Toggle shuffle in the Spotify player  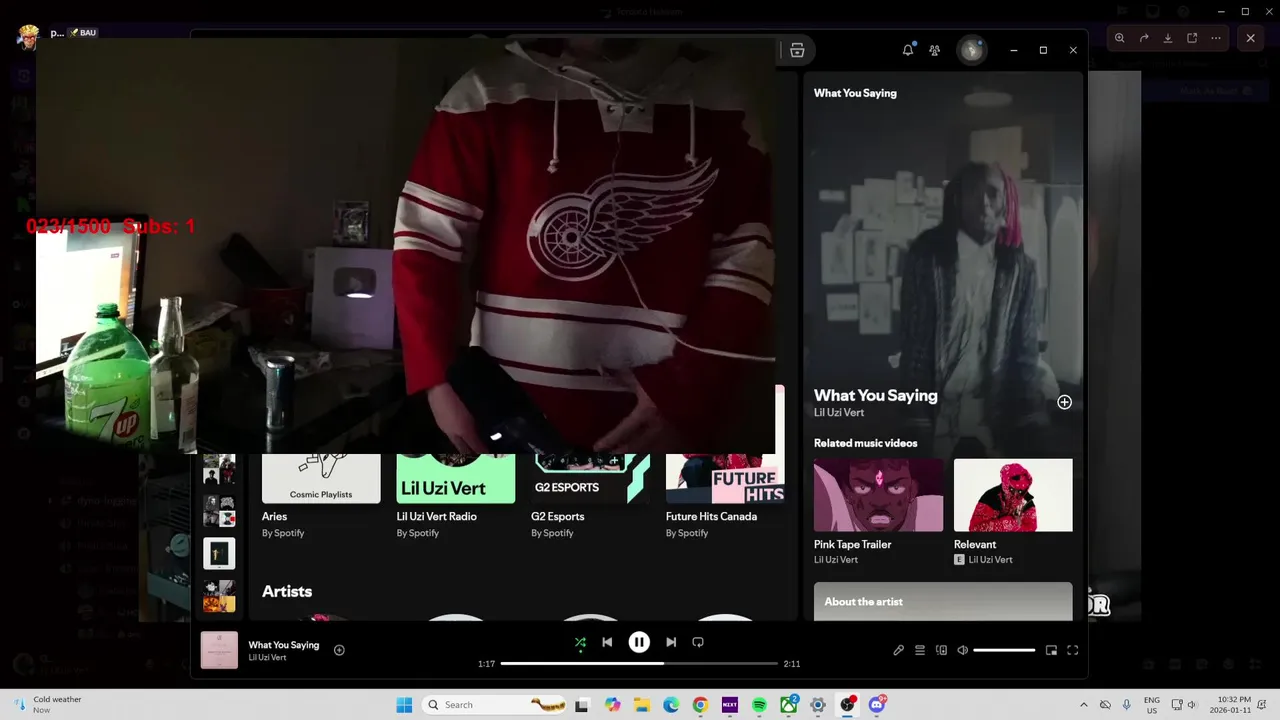[580, 643]
